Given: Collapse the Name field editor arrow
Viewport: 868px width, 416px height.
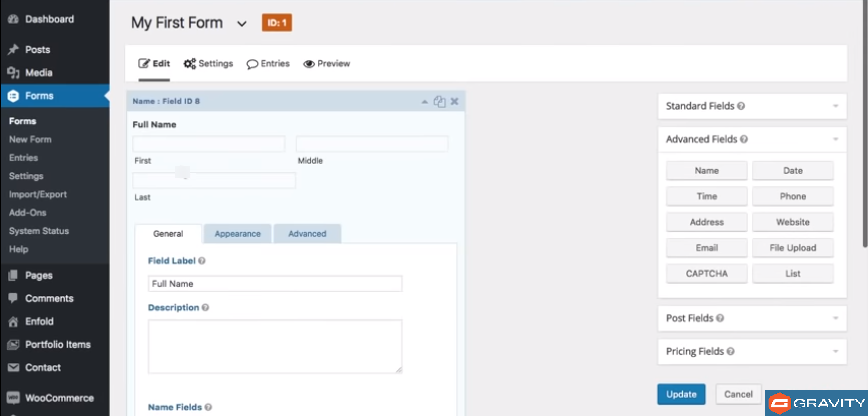Looking at the screenshot, I should tap(425, 101).
